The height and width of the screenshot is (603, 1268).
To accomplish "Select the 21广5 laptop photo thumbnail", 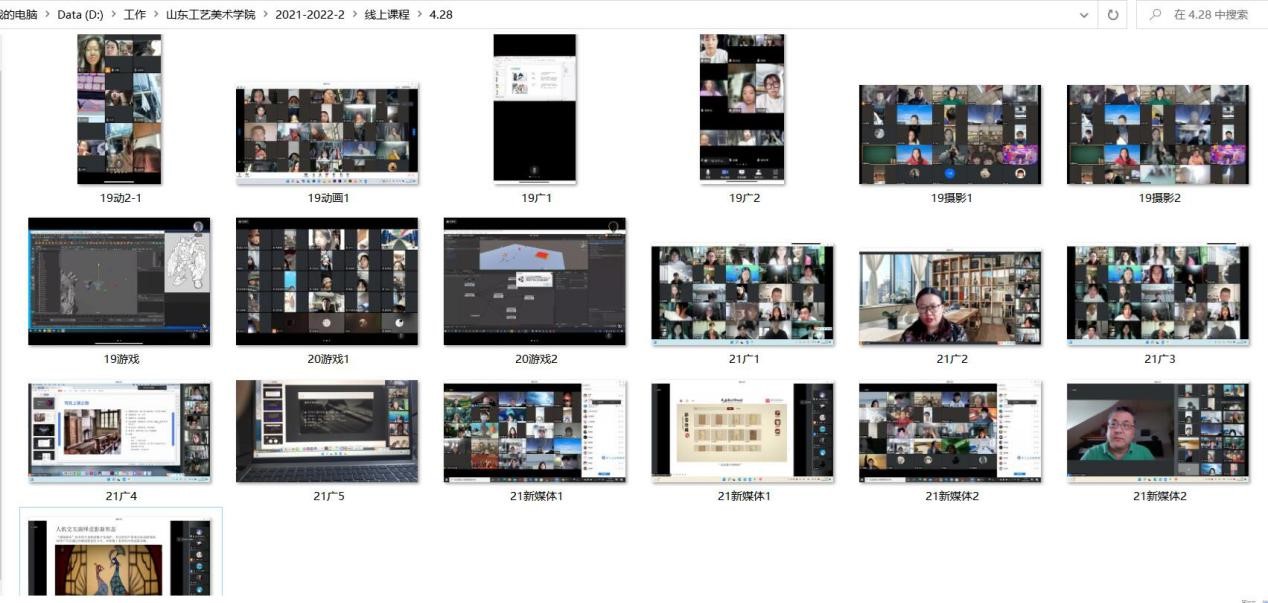I will click(x=327, y=432).
